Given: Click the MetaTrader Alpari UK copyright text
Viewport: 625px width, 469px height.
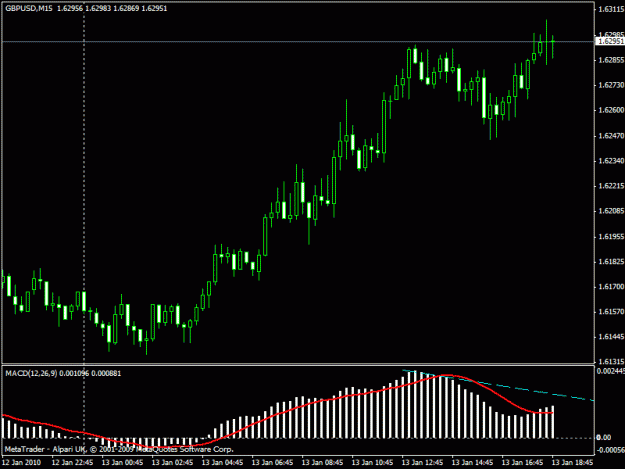Looking at the screenshot, I should tap(119, 449).
